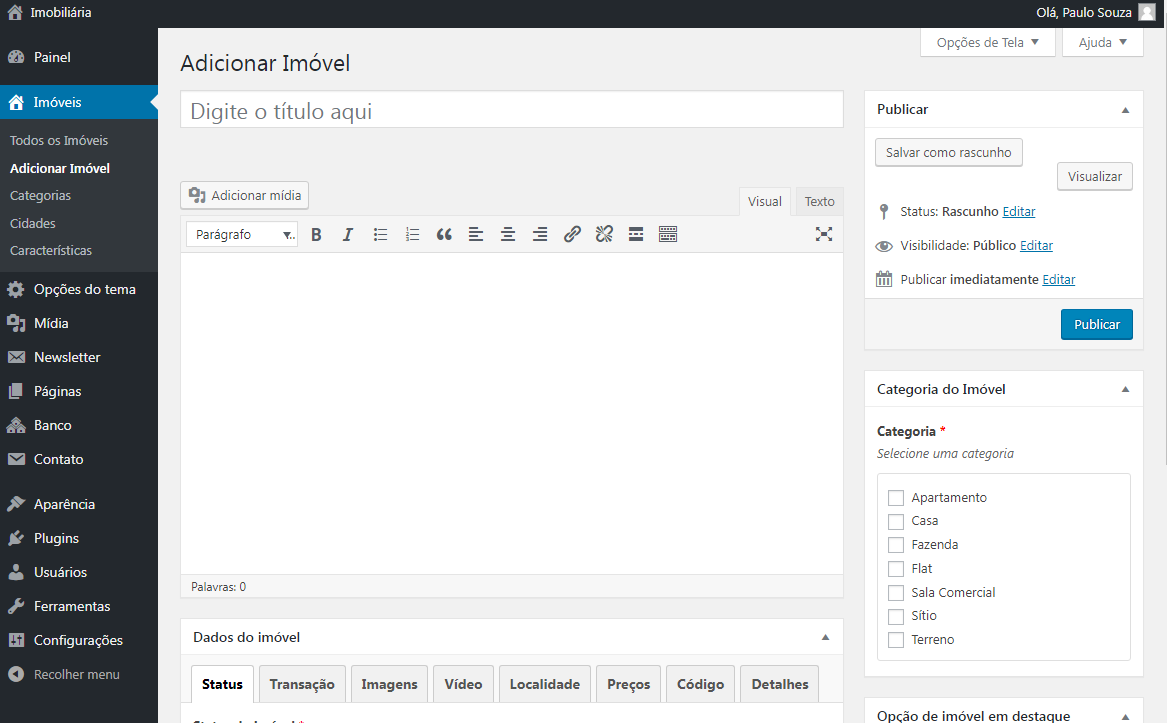Check the Terreno category

(896, 640)
